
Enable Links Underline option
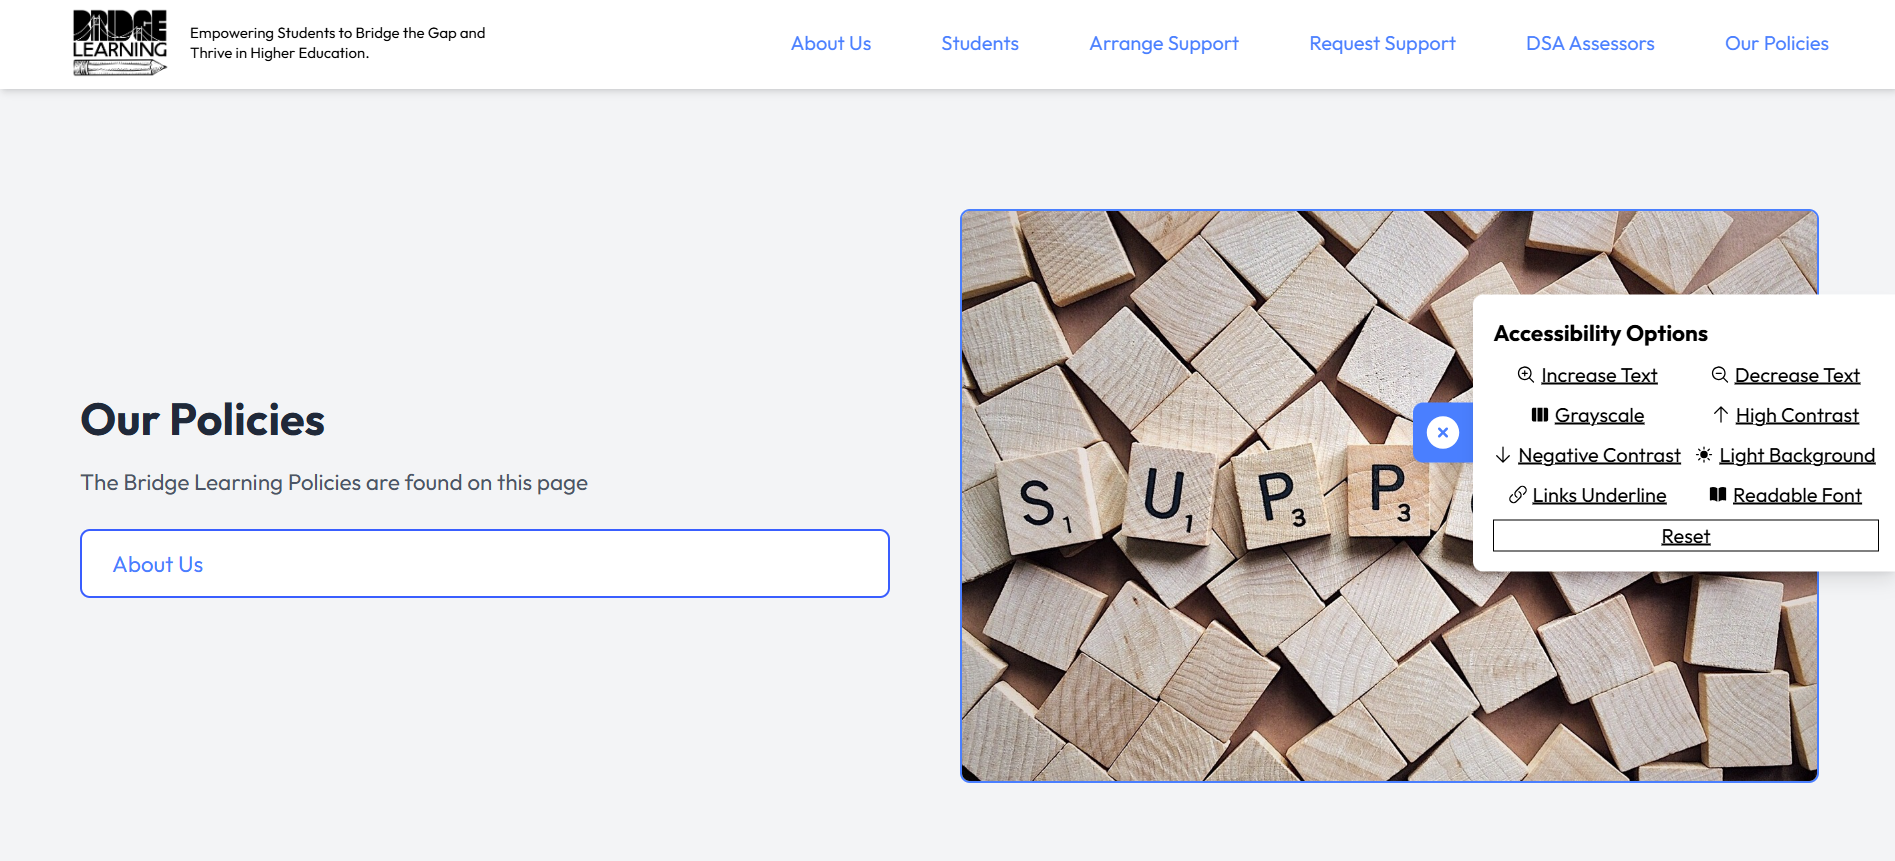[x=1599, y=494]
